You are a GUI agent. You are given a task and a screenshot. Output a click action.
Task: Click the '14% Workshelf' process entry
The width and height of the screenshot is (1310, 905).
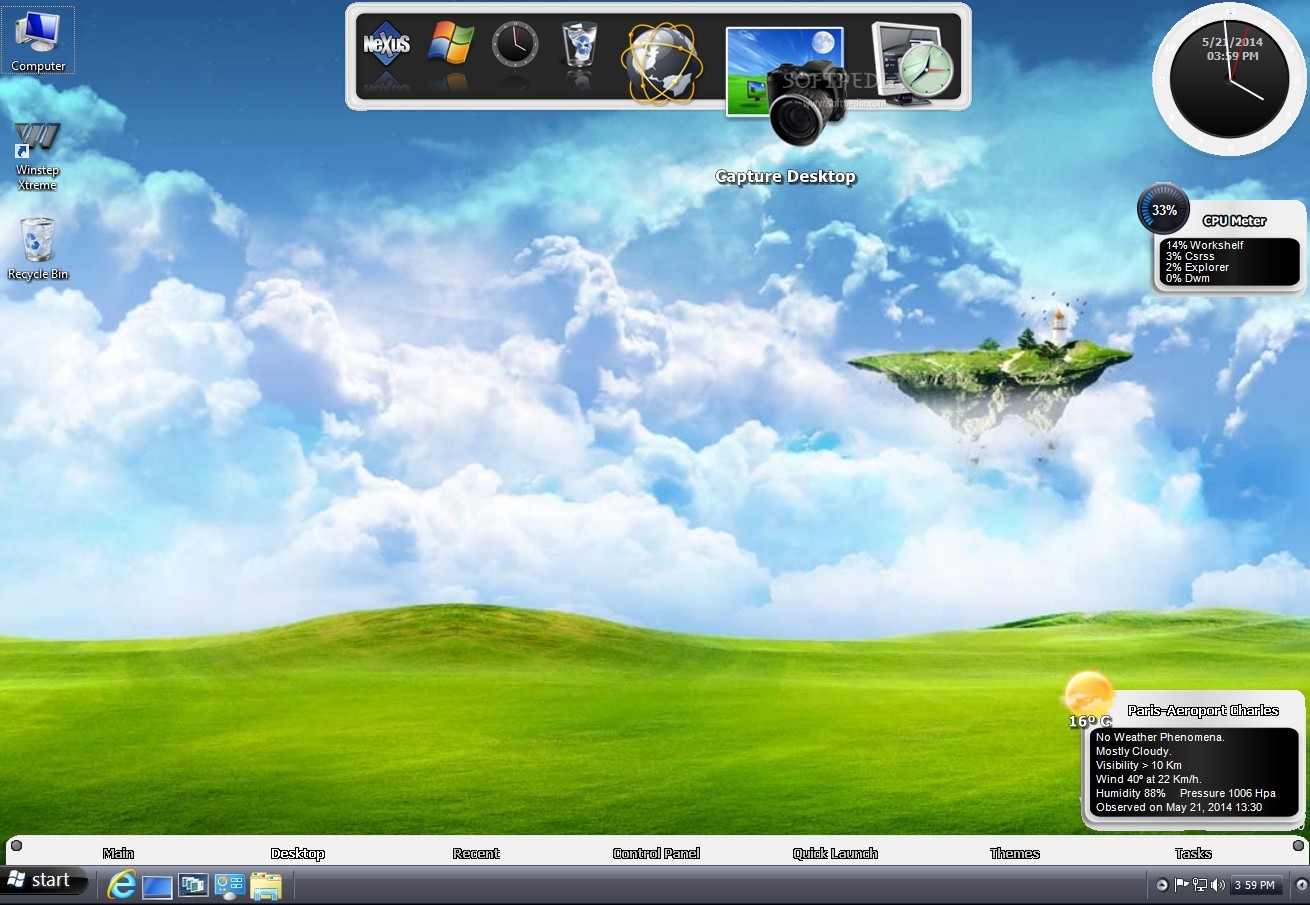(1204, 245)
